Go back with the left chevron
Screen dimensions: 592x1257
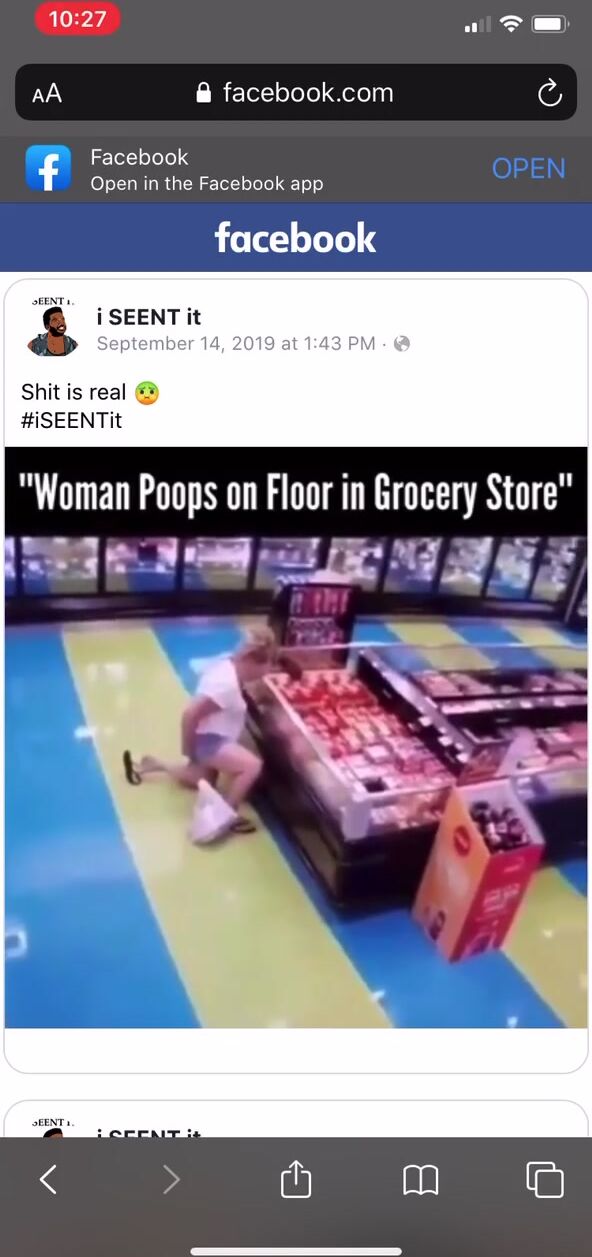(x=48, y=1181)
